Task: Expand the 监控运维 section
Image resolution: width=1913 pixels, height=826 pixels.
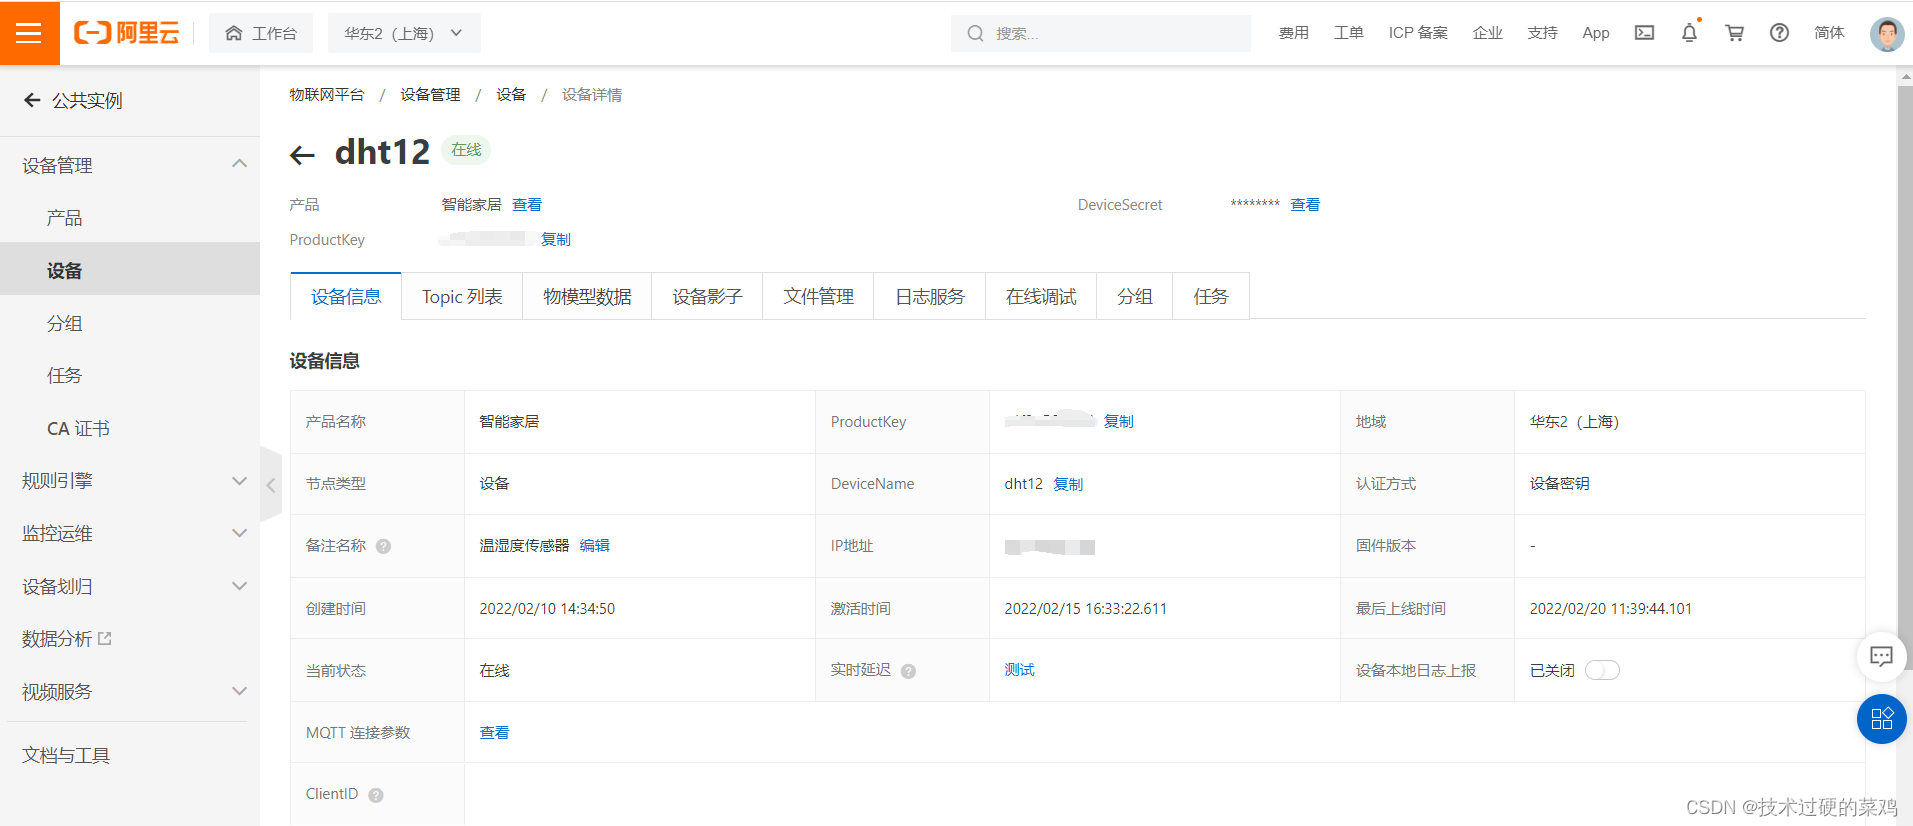Action: click(130, 533)
